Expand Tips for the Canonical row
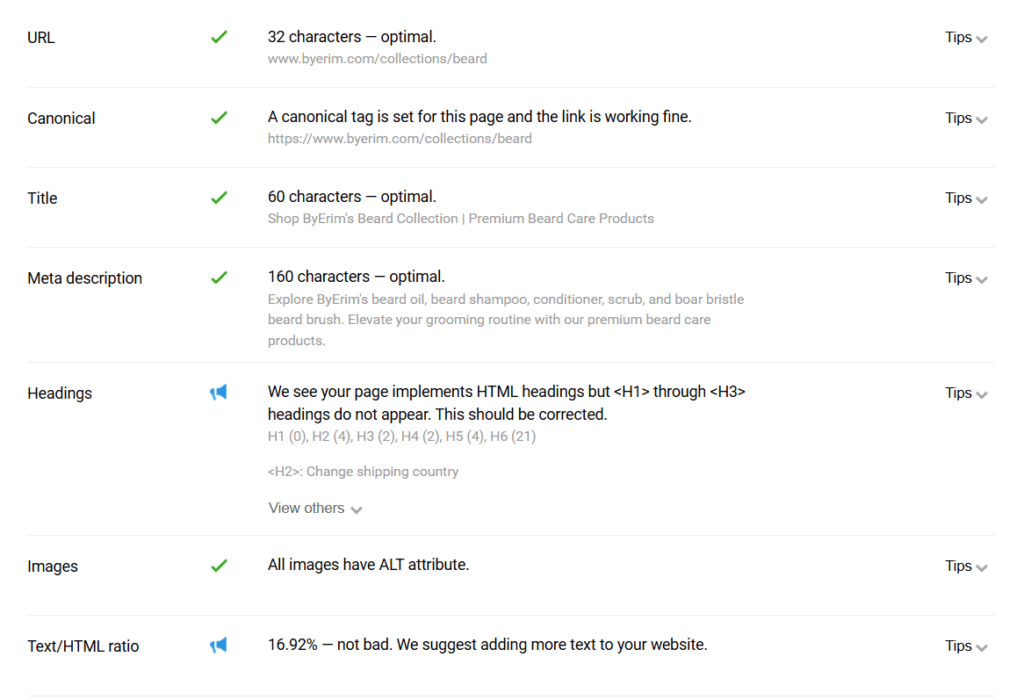1024x700 pixels. pos(966,118)
